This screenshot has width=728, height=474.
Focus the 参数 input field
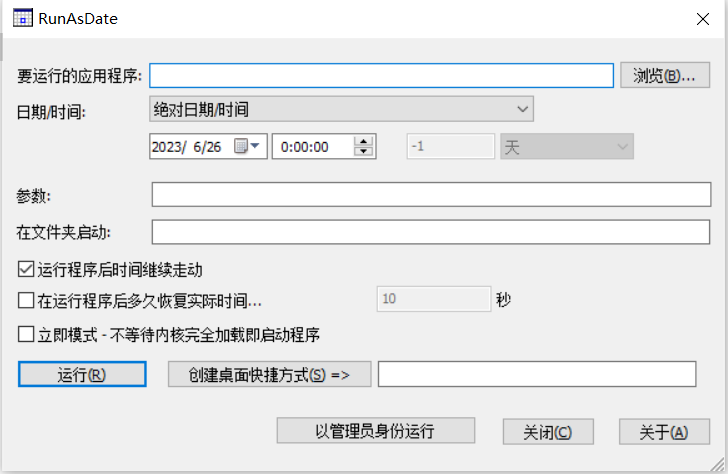pyautogui.click(x=431, y=195)
